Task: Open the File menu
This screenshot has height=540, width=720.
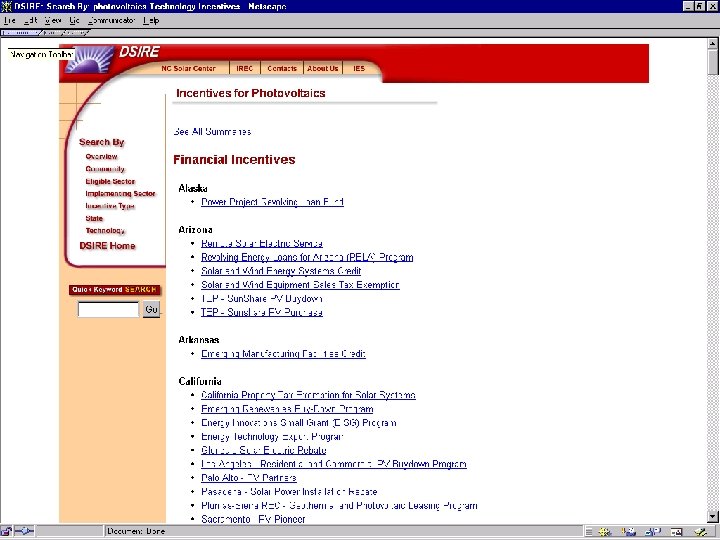Action: click(x=9, y=20)
